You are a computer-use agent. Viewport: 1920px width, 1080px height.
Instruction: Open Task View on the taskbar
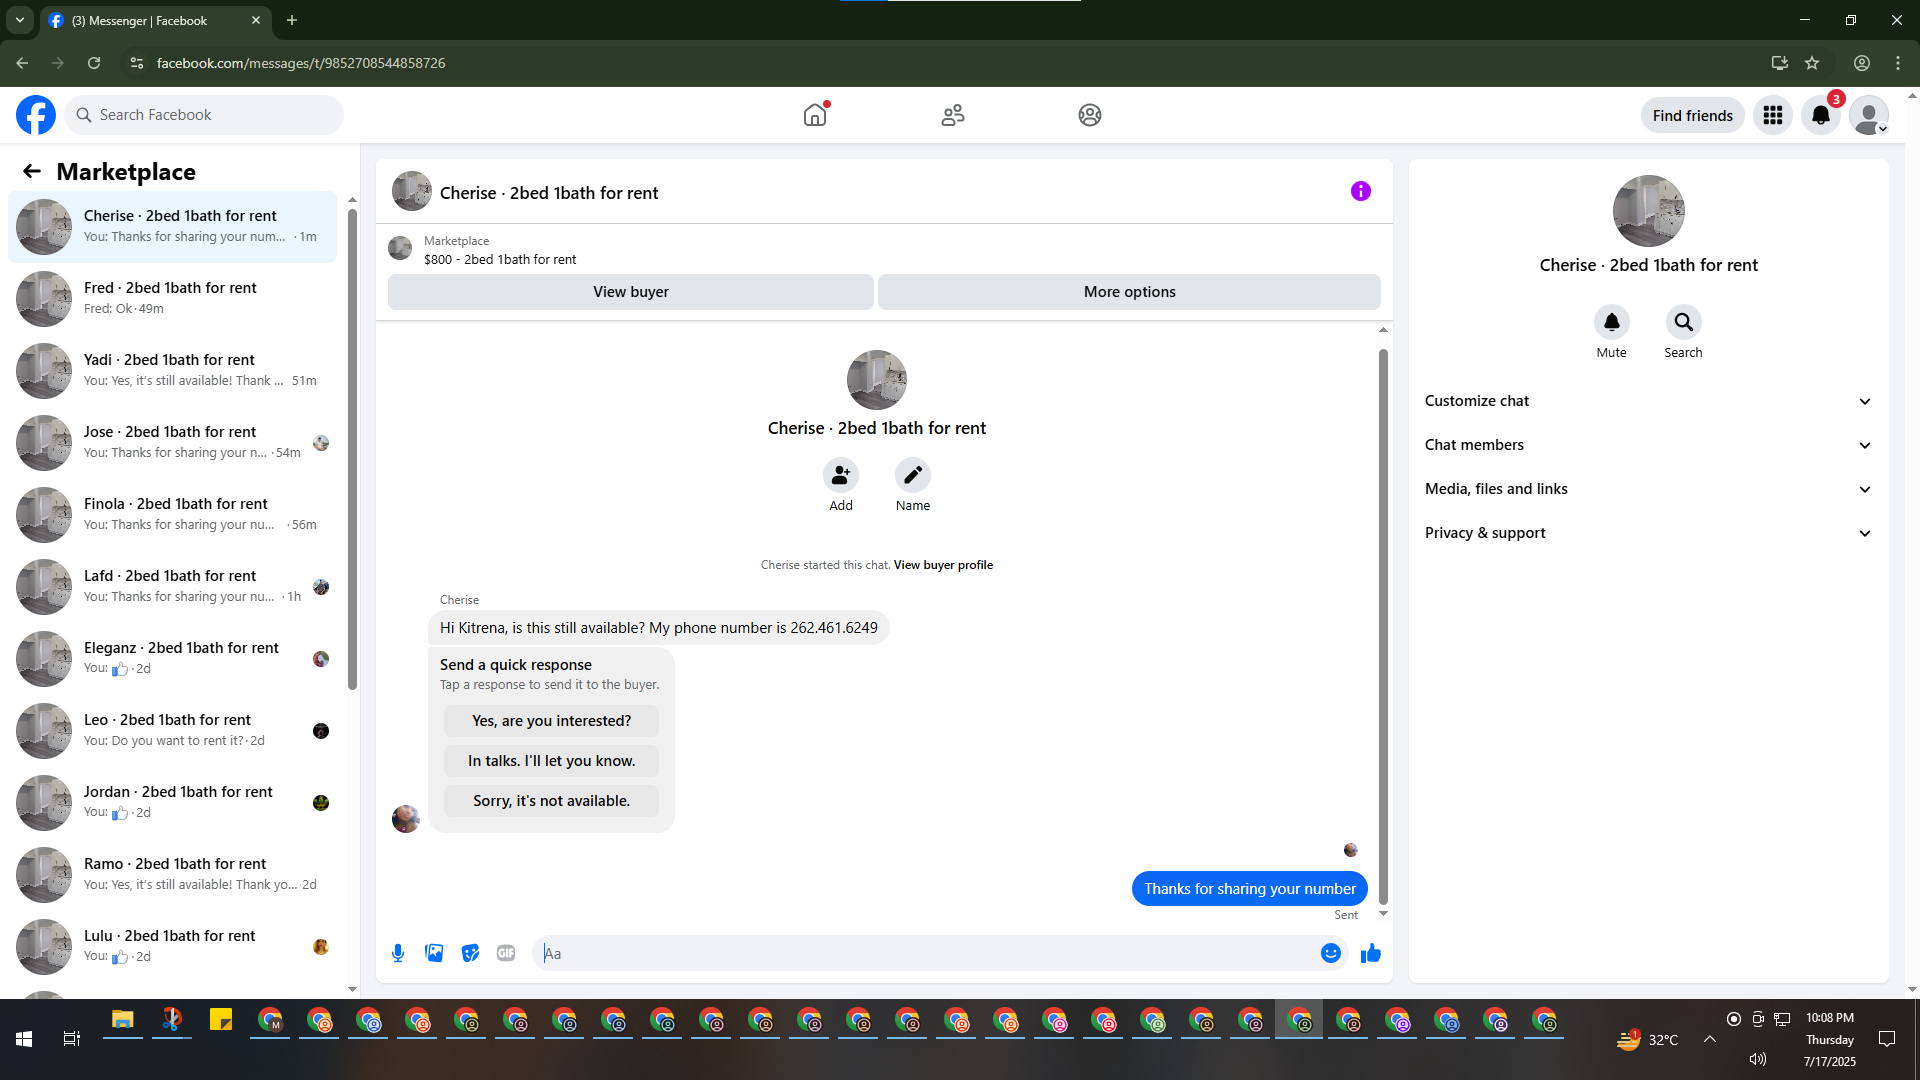(x=72, y=1039)
